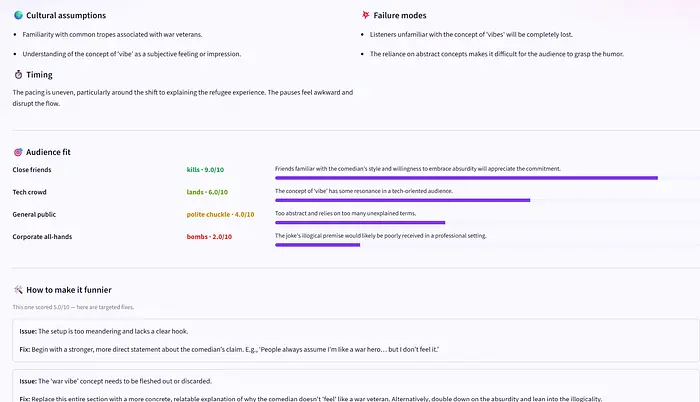Click the bullet about reliance on abstract concepts
700x402 pixels.
coord(497,54)
